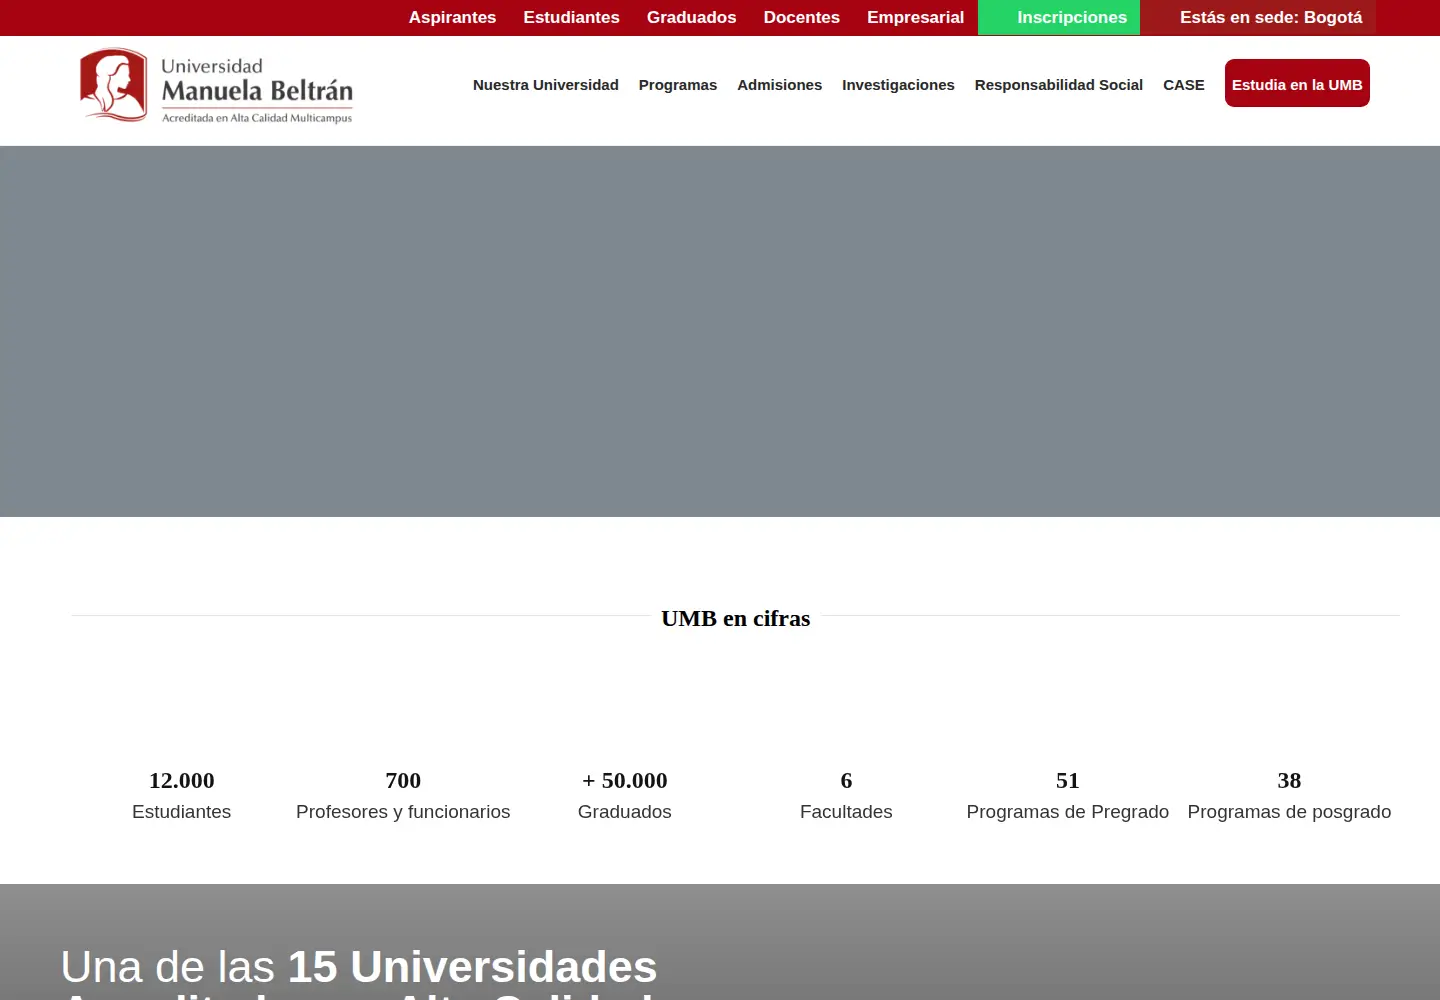This screenshot has width=1440, height=1000.
Task: Open the Aspirantes top link
Action: point(452,17)
